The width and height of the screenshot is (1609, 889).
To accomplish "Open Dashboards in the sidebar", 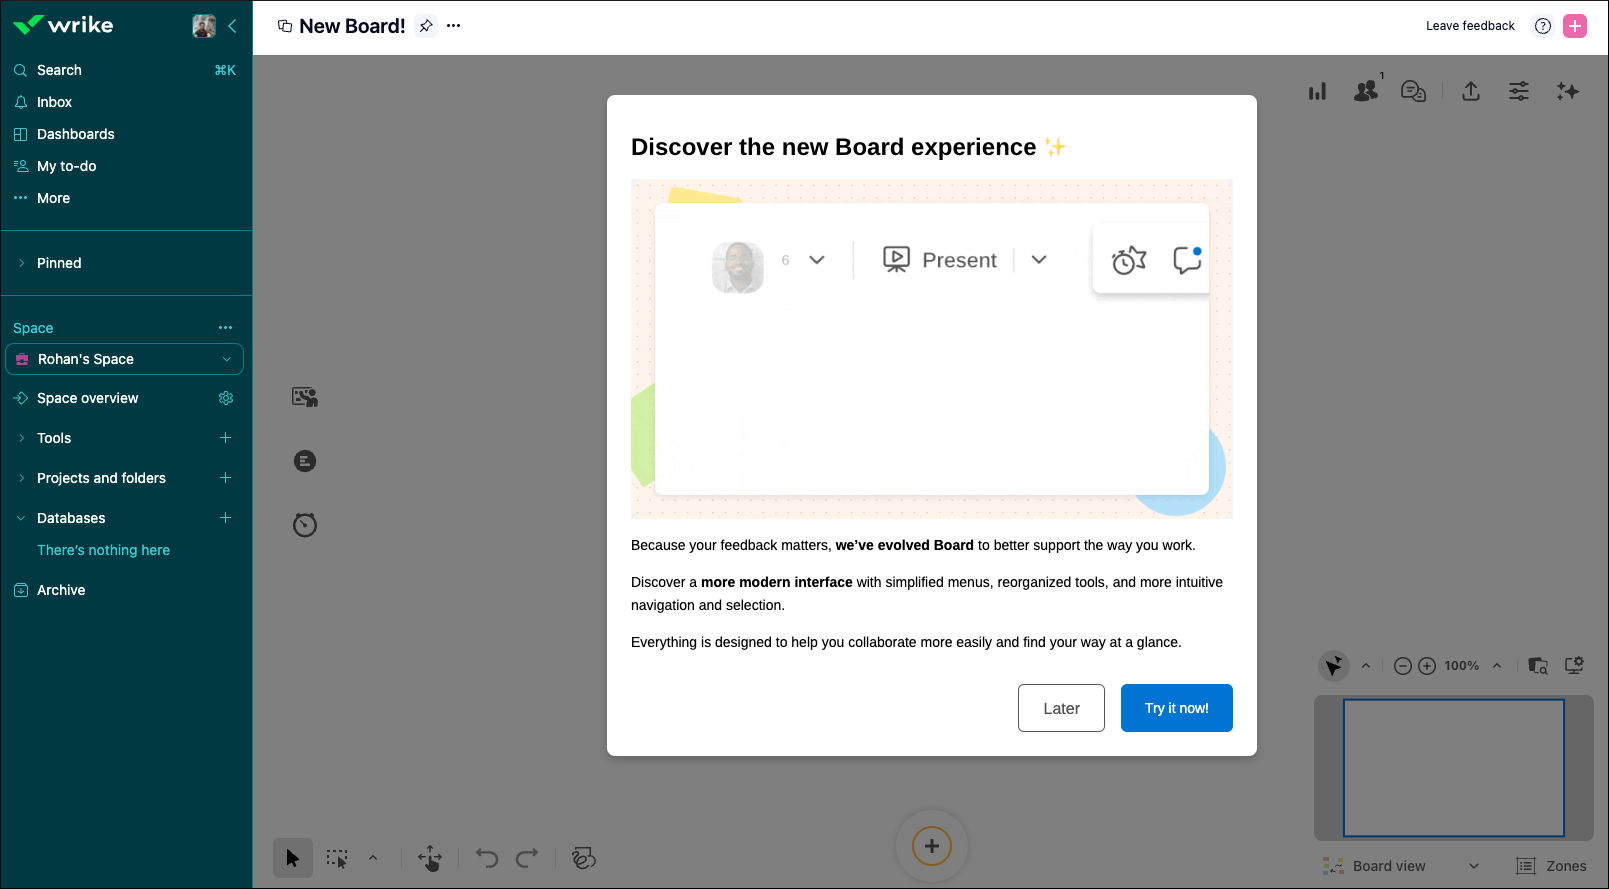I will tap(75, 134).
